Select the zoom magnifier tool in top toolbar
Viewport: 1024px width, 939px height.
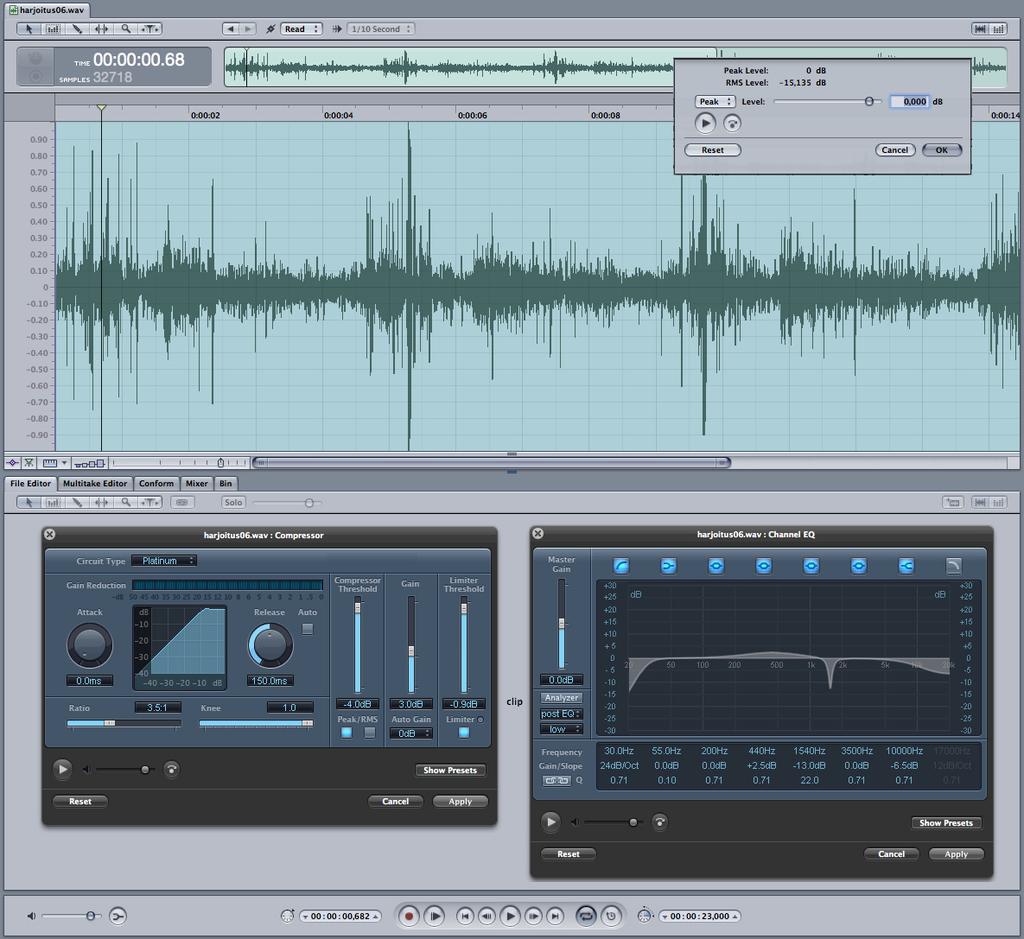125,29
